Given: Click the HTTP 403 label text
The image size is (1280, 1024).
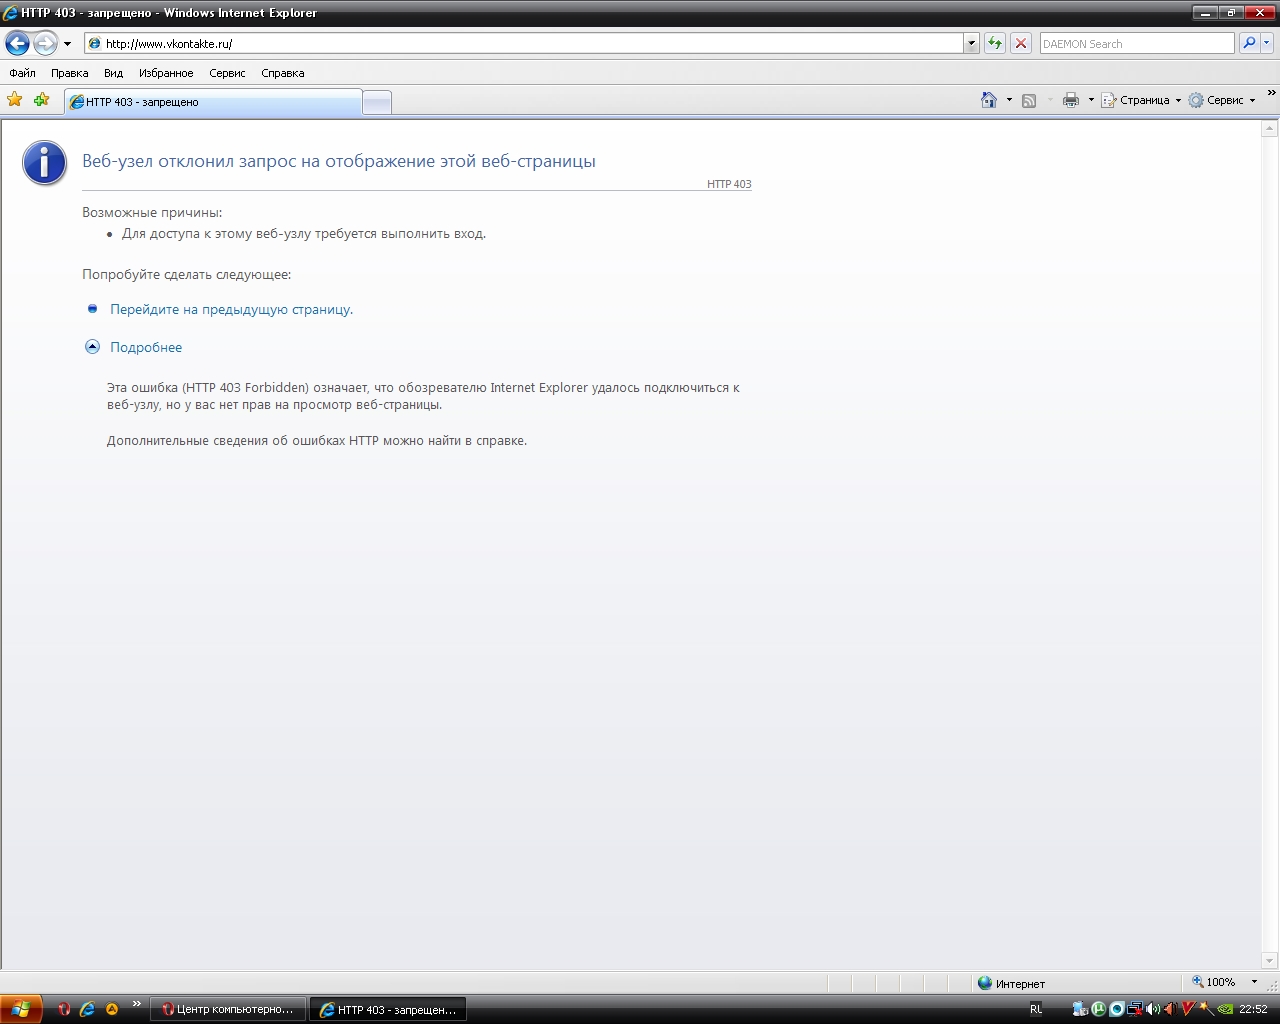Looking at the screenshot, I should 729,184.
